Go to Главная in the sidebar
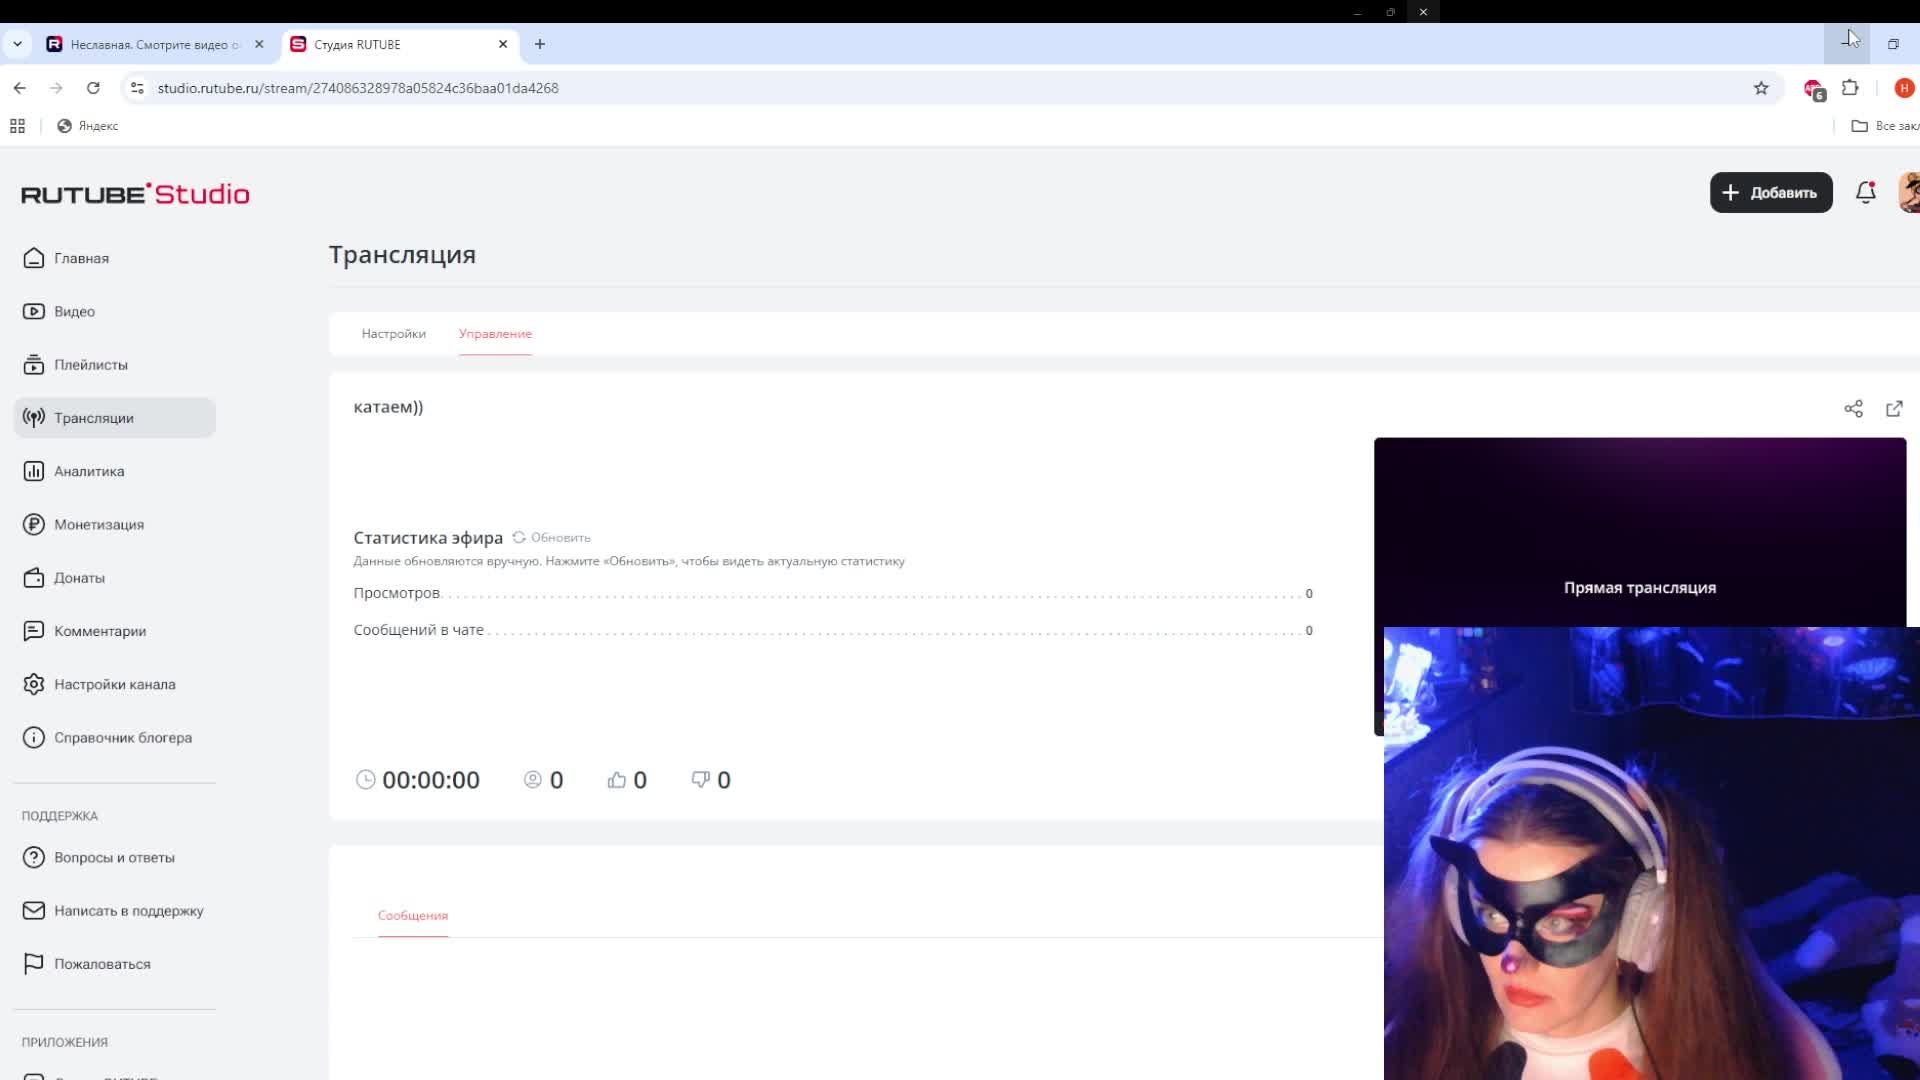Screen dimensions: 1920x1080 [81, 258]
